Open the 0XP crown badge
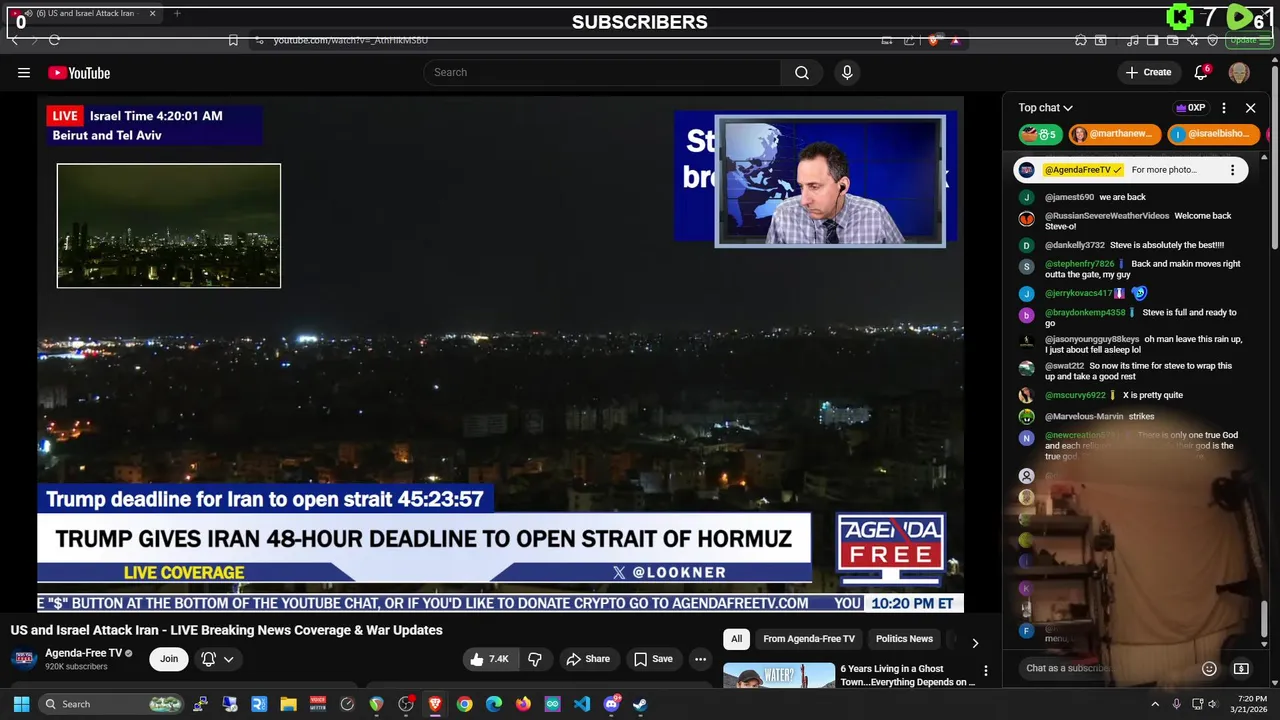1280x720 pixels. point(1190,108)
